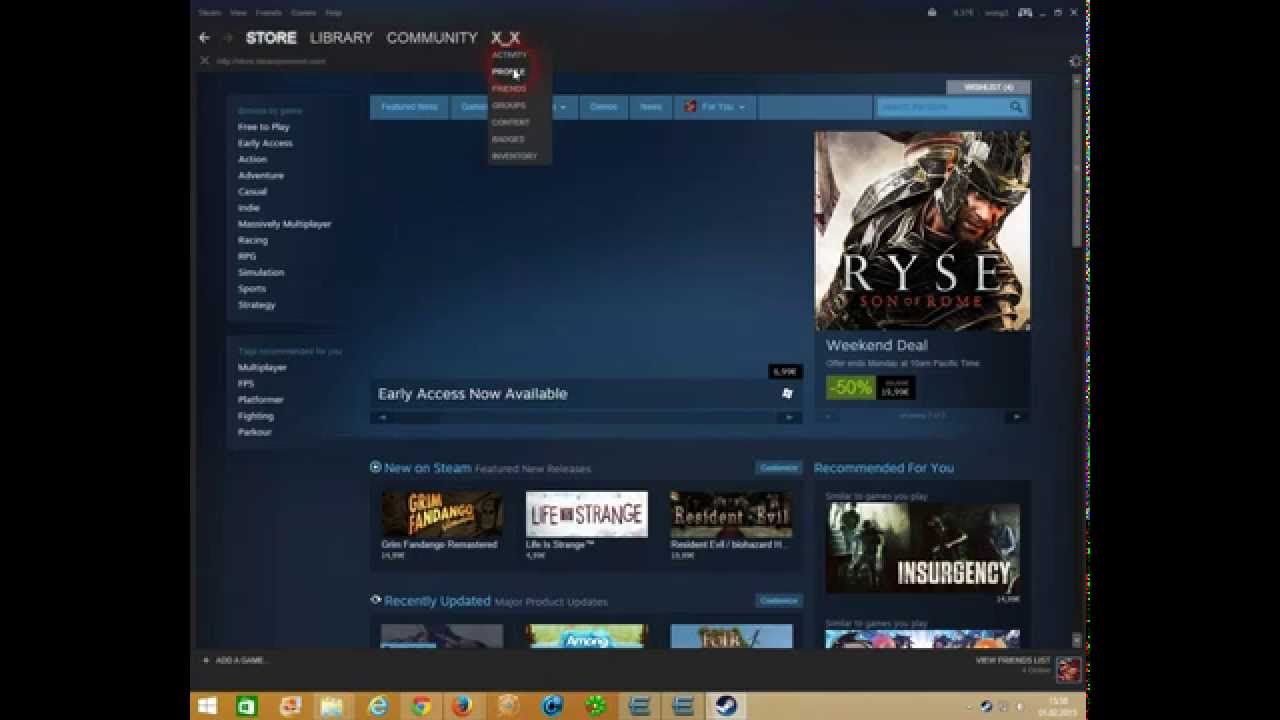Open the News store tab
1280x720 pixels.
(651, 107)
